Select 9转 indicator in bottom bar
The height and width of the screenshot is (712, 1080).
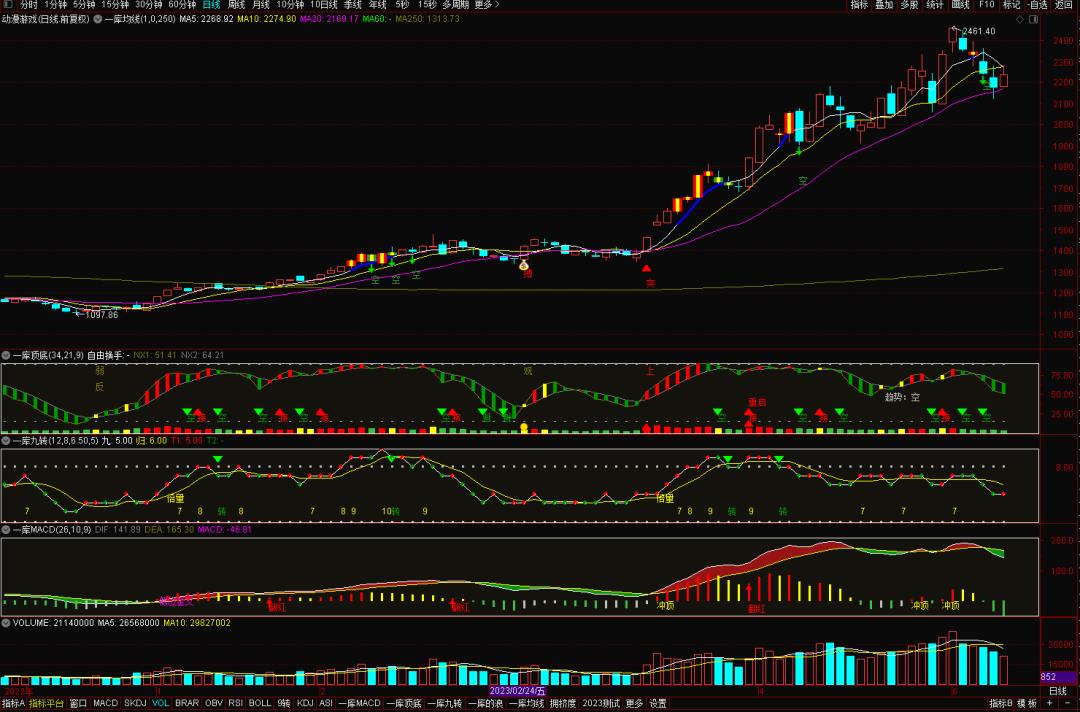pos(284,703)
